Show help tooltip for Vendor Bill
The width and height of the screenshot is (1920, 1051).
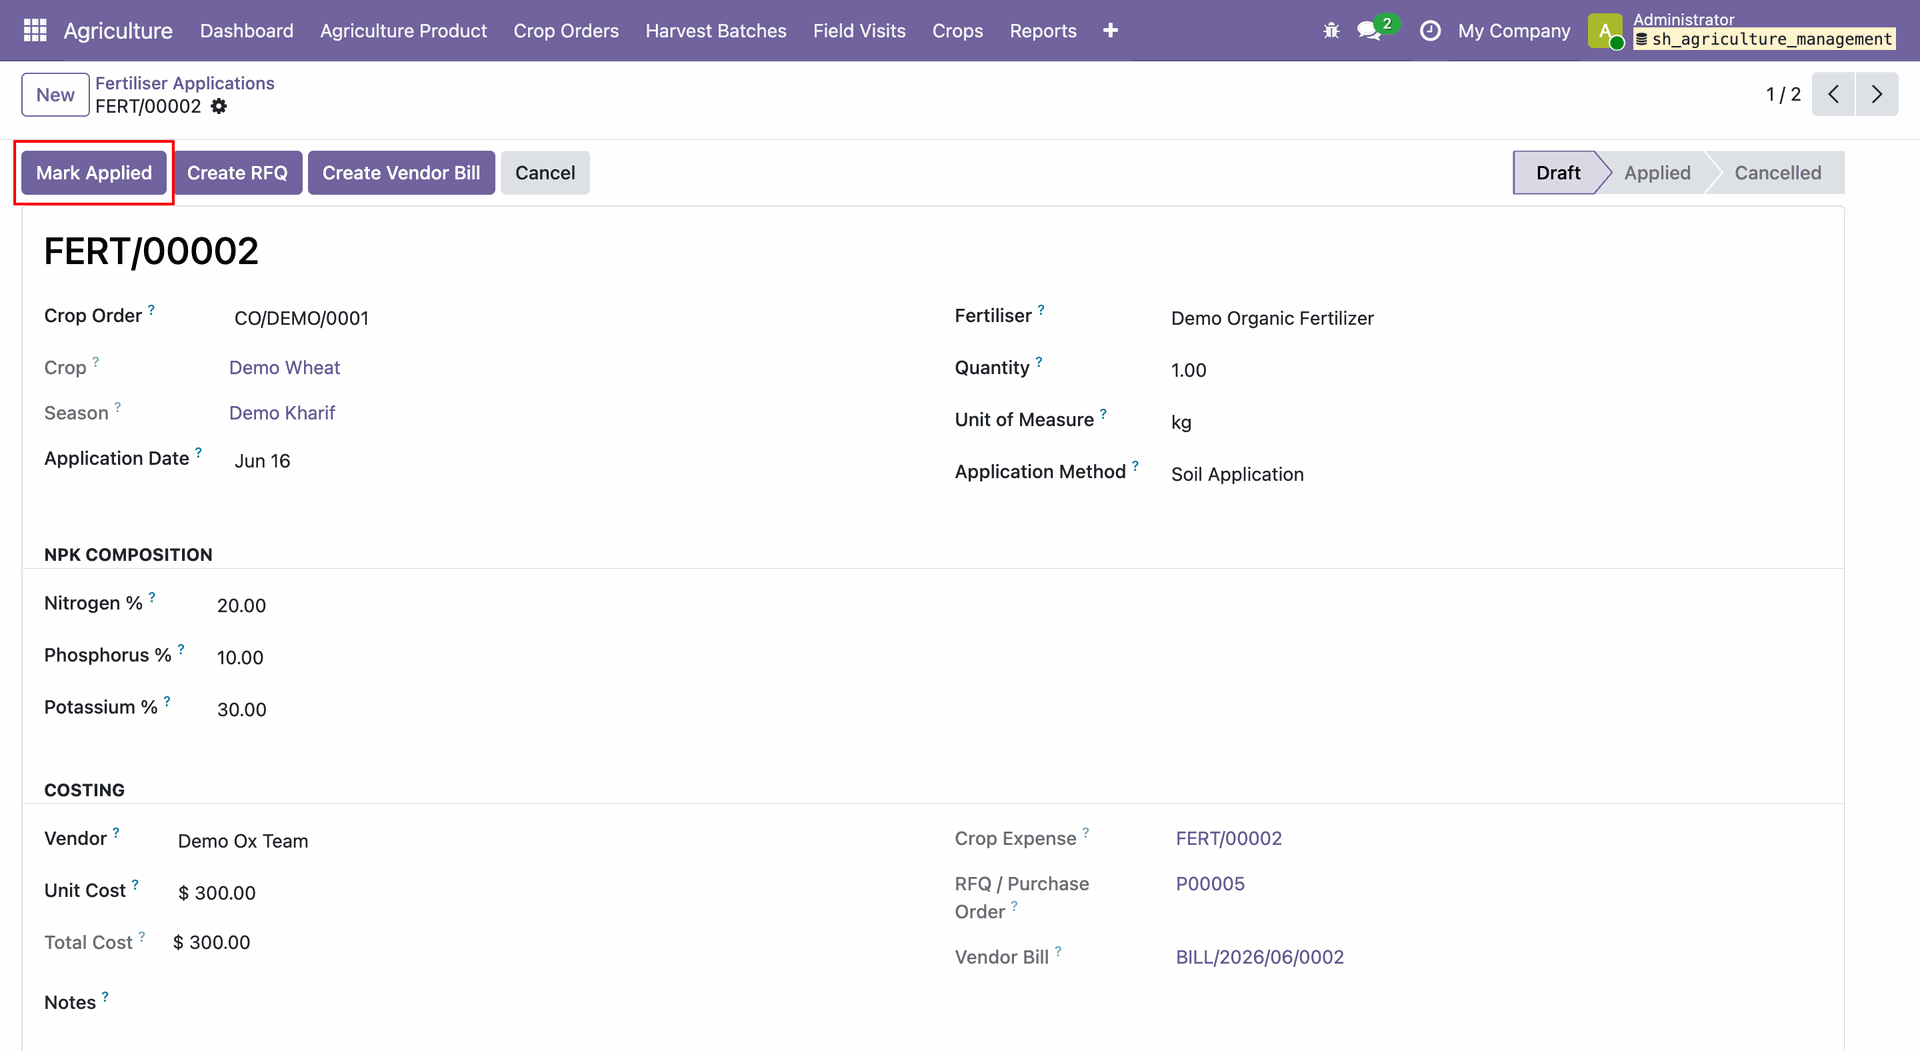point(1058,951)
